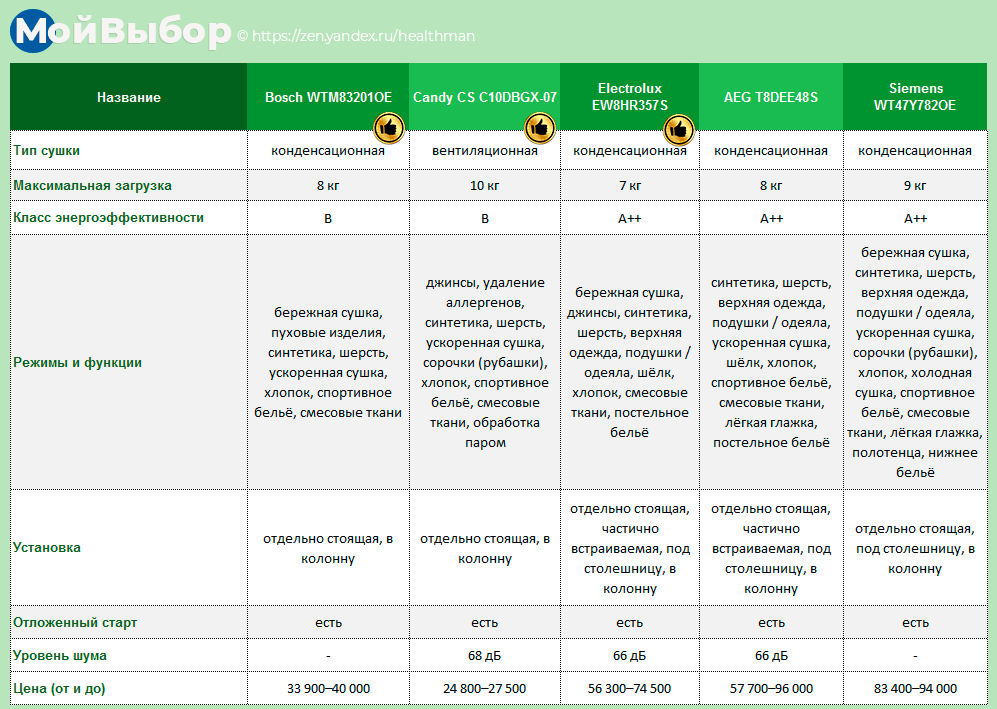Select the Electrolux 66 дБ noise cell
The width and height of the screenshot is (997, 709).
coord(629,656)
